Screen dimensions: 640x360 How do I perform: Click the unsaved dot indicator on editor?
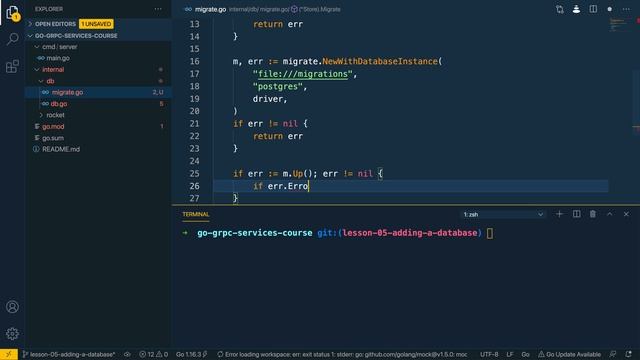[609, 9]
